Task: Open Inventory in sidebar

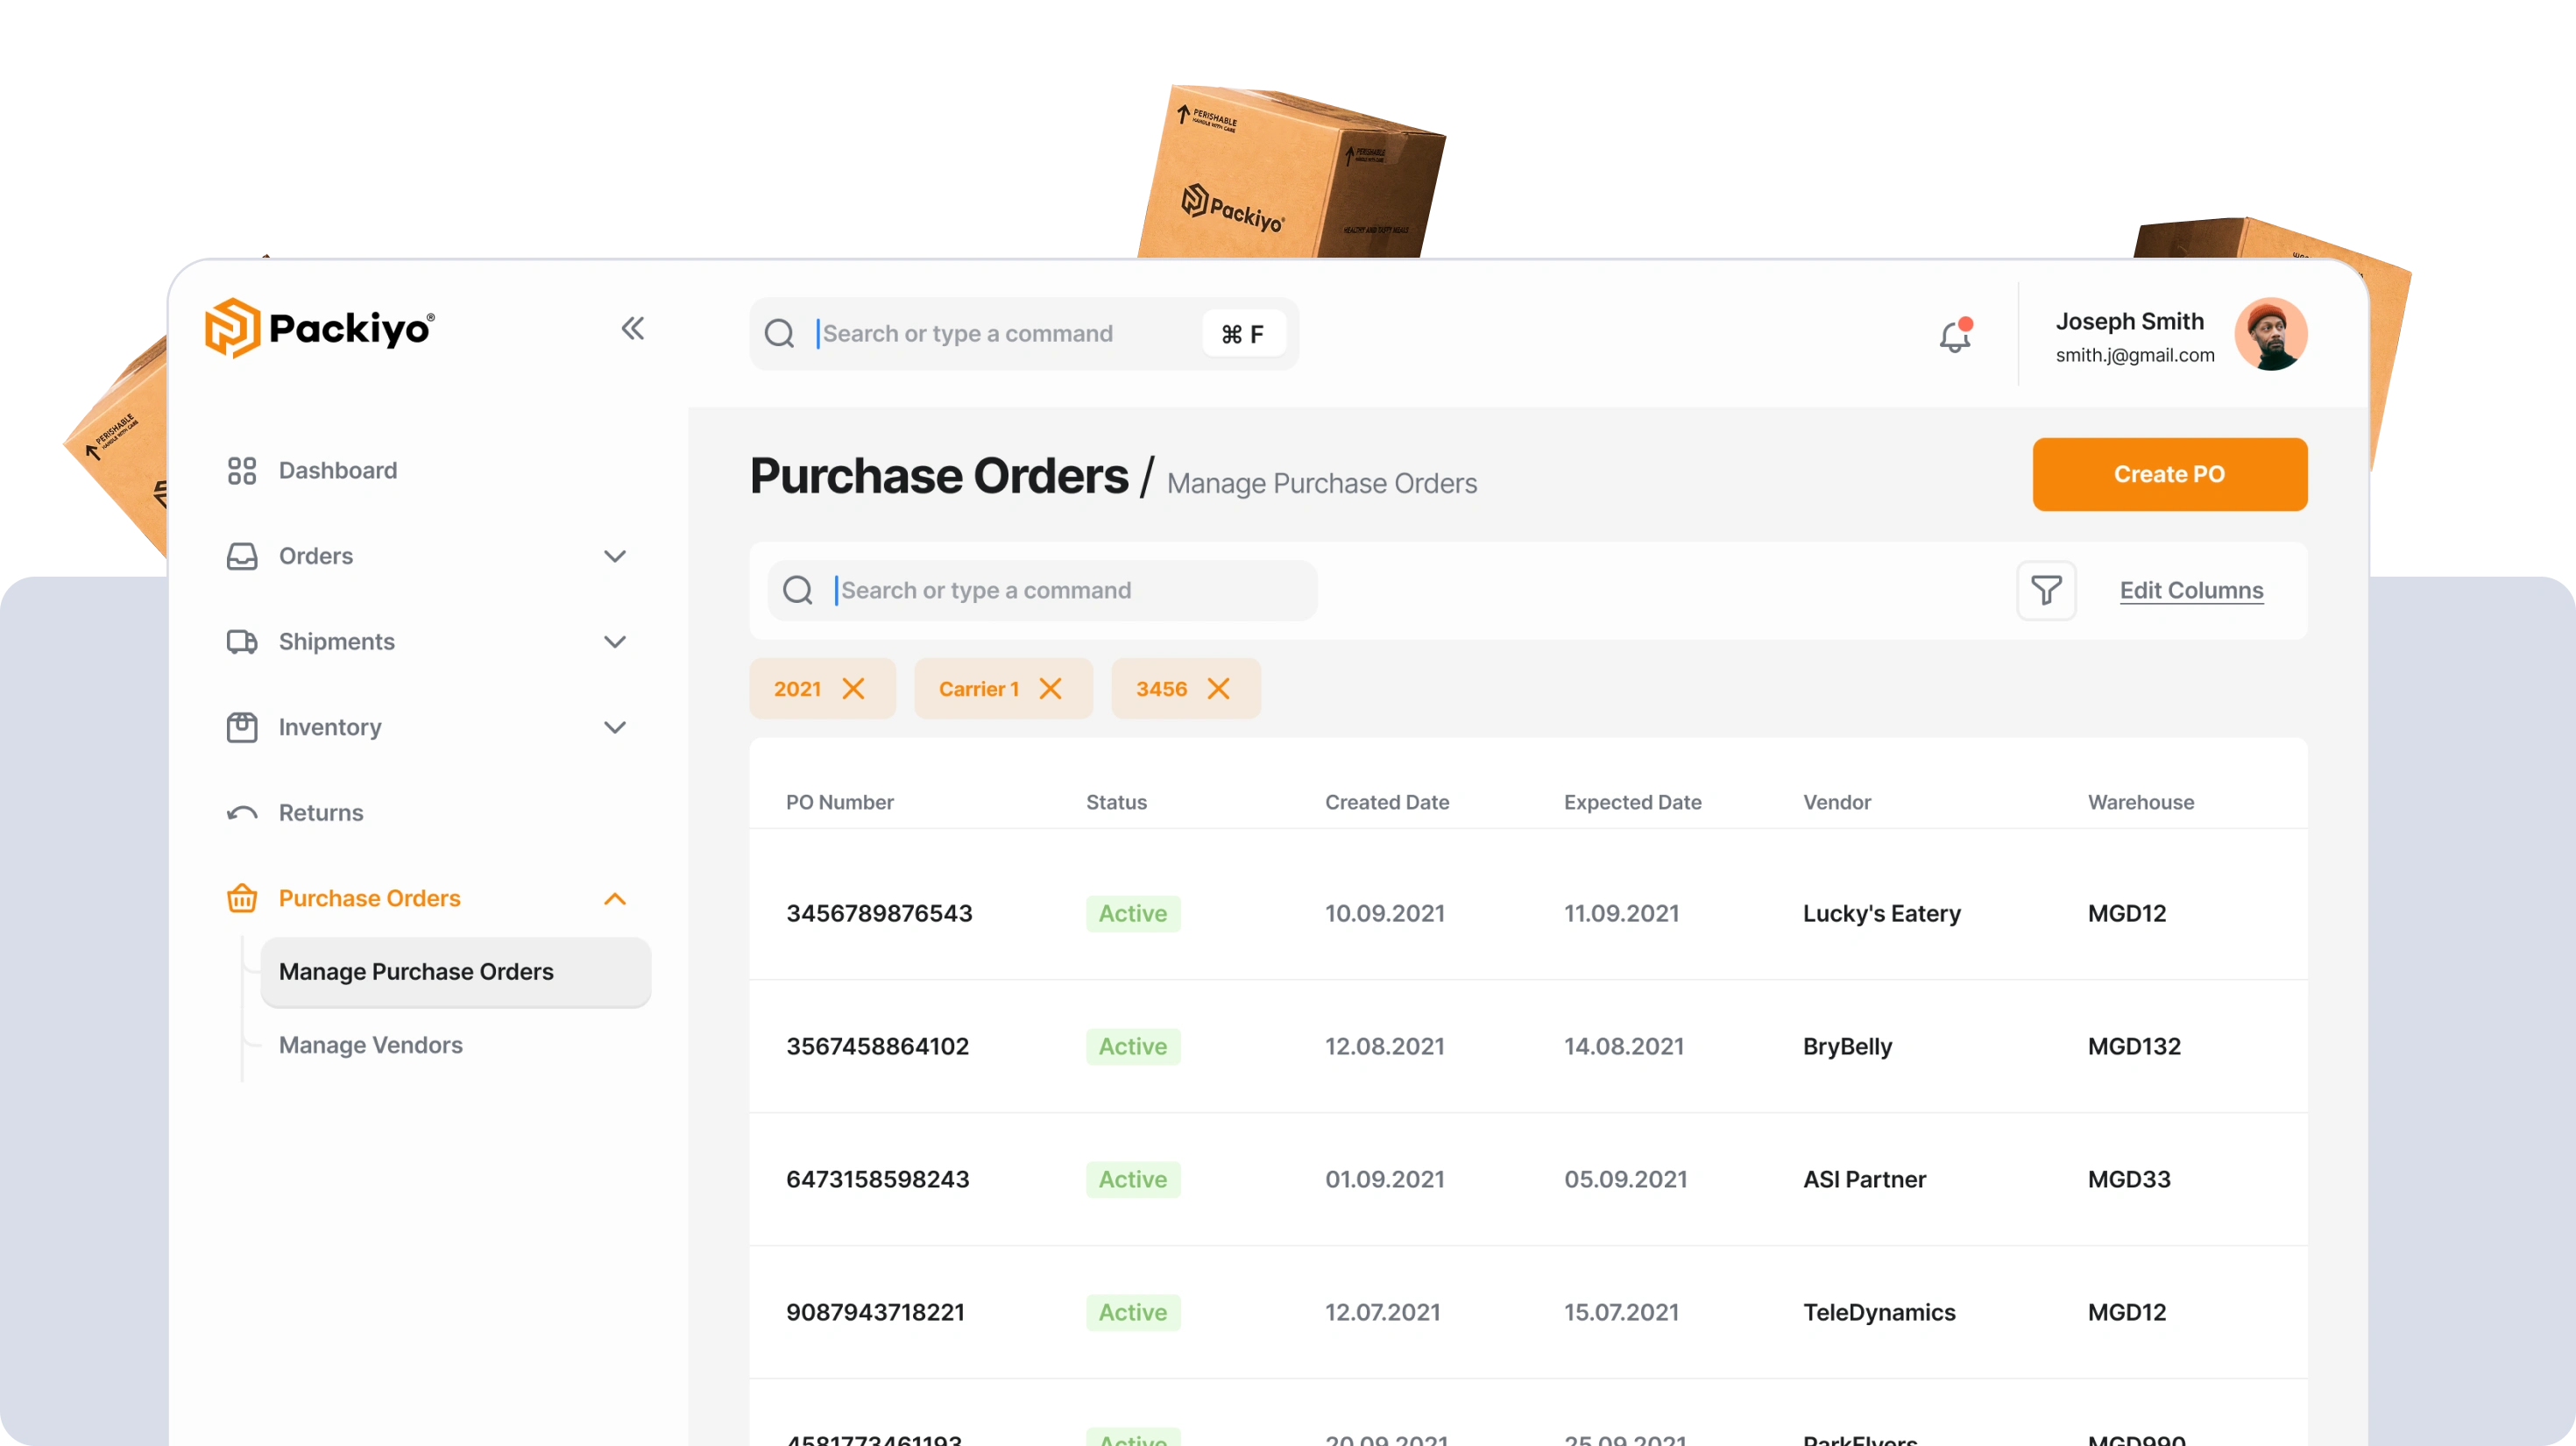Action: pos(330,727)
